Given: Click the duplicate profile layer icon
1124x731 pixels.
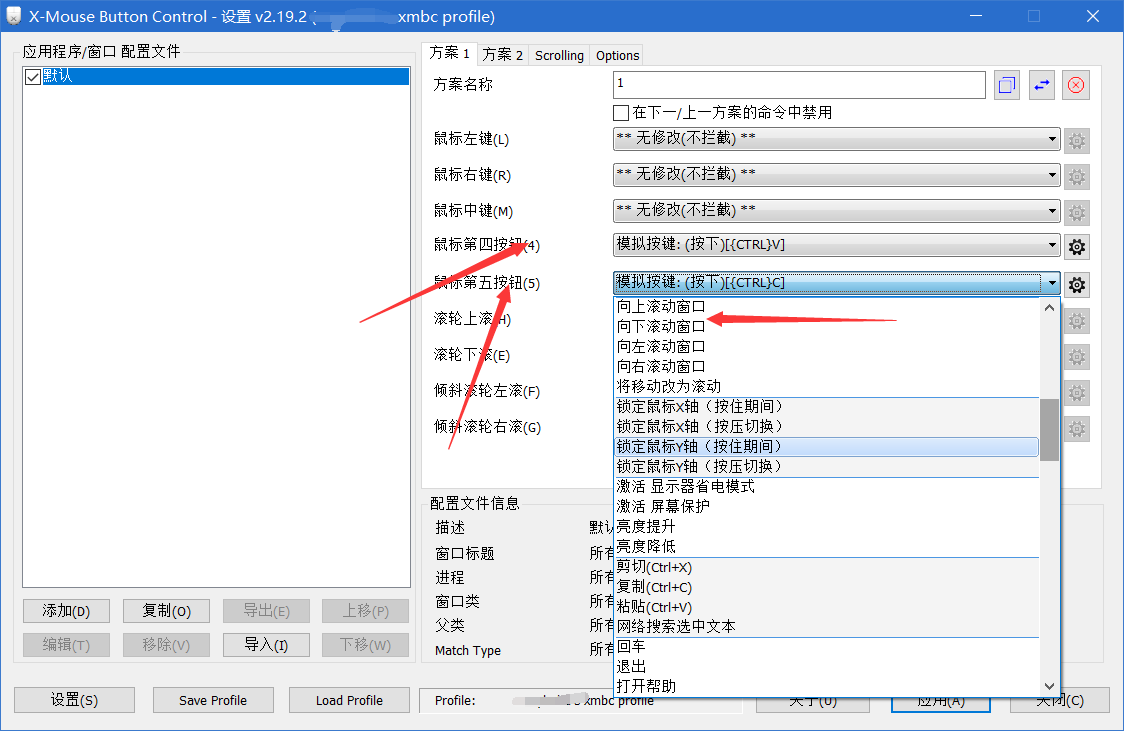Looking at the screenshot, I should 1006,85.
